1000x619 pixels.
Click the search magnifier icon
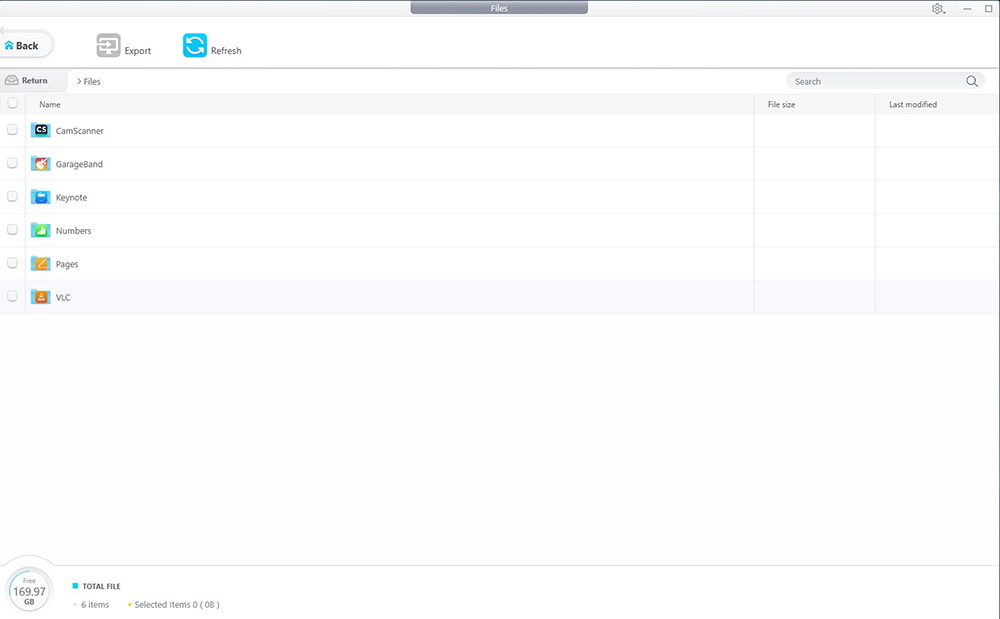971,81
